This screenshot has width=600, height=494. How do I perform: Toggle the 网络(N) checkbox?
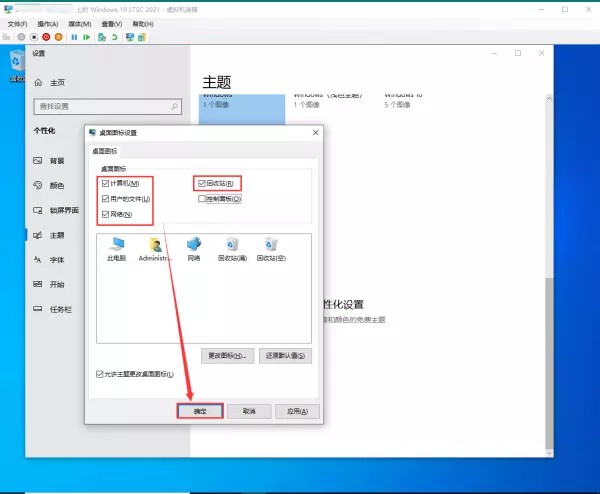pos(106,214)
